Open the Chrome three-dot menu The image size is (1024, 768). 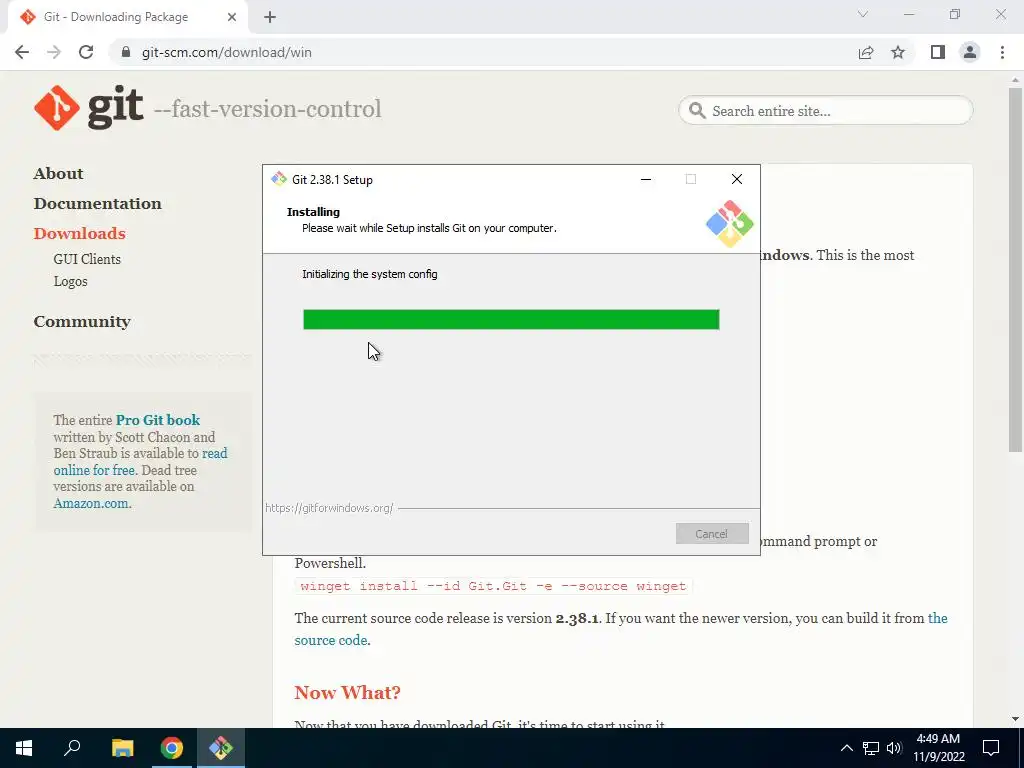click(1002, 52)
